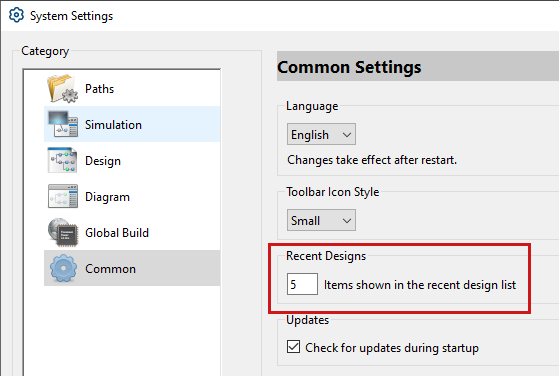Open Toolbar Icon Style dropdown set to Small

[321, 220]
